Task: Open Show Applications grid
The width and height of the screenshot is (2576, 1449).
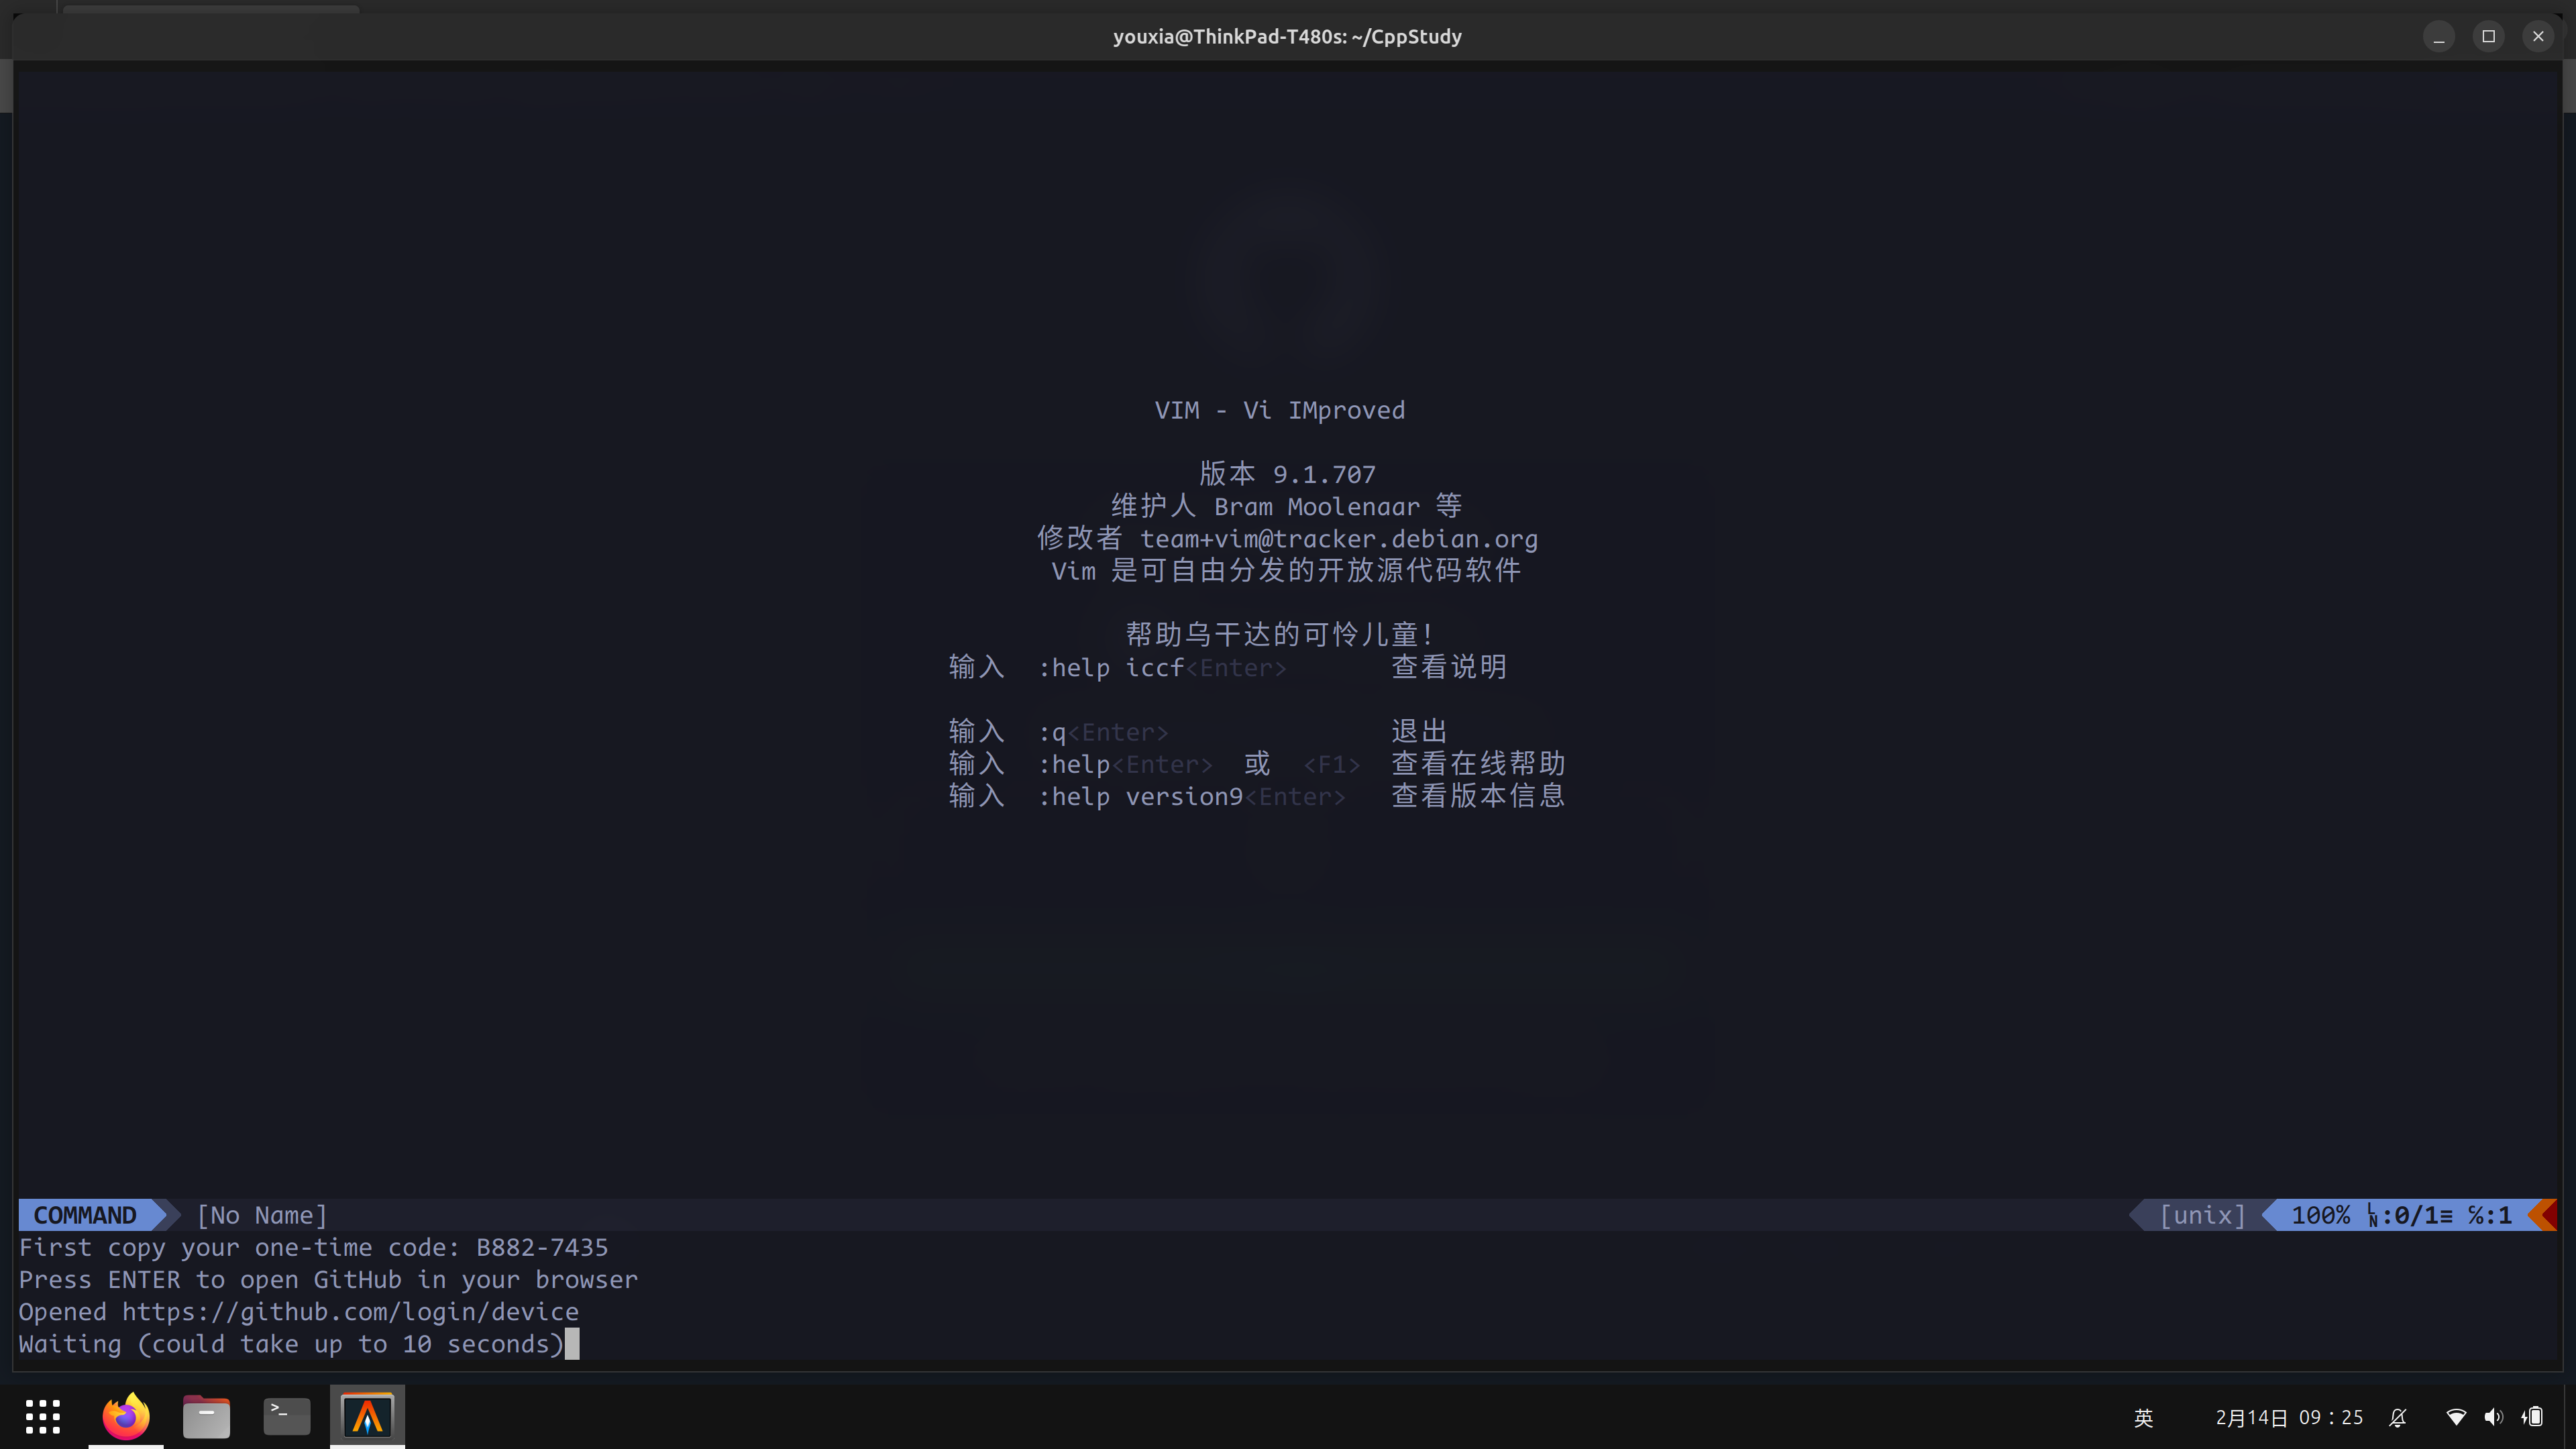Action: [42, 1416]
